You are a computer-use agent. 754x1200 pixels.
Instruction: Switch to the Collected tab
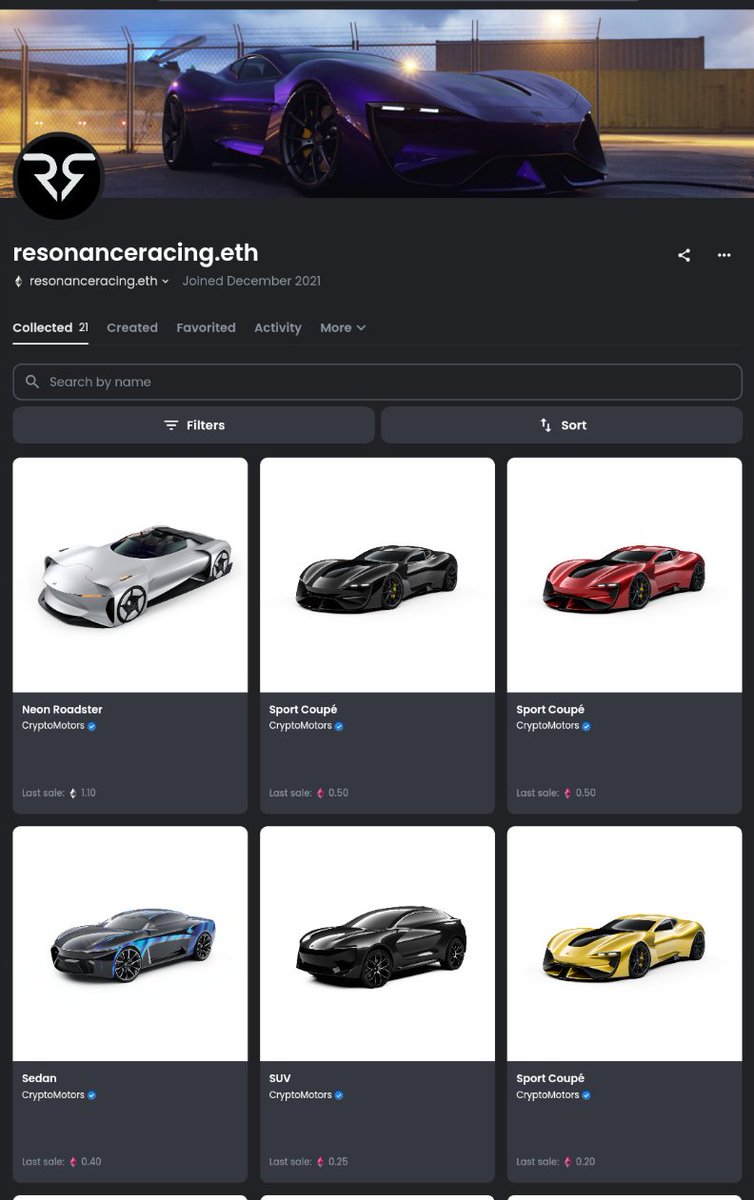pos(50,328)
